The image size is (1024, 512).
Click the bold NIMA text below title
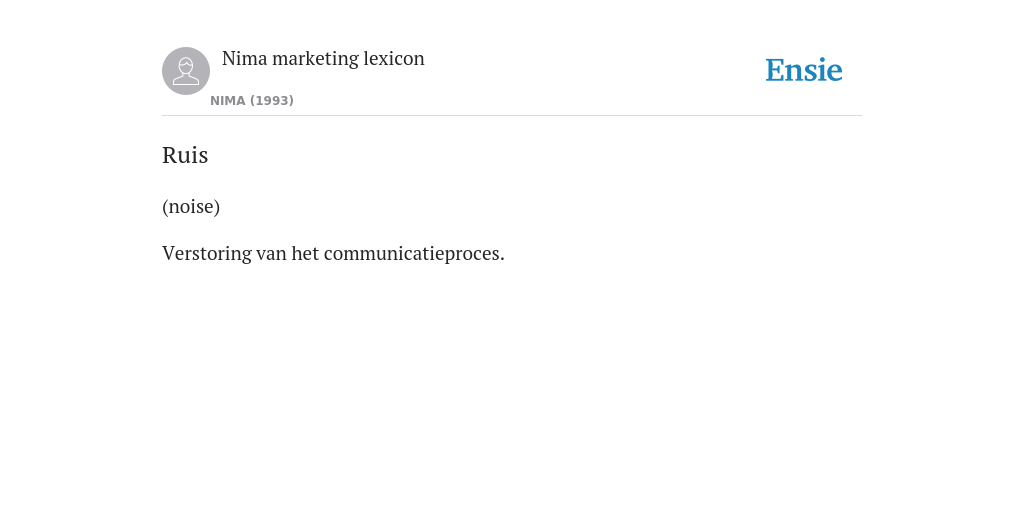[228, 101]
